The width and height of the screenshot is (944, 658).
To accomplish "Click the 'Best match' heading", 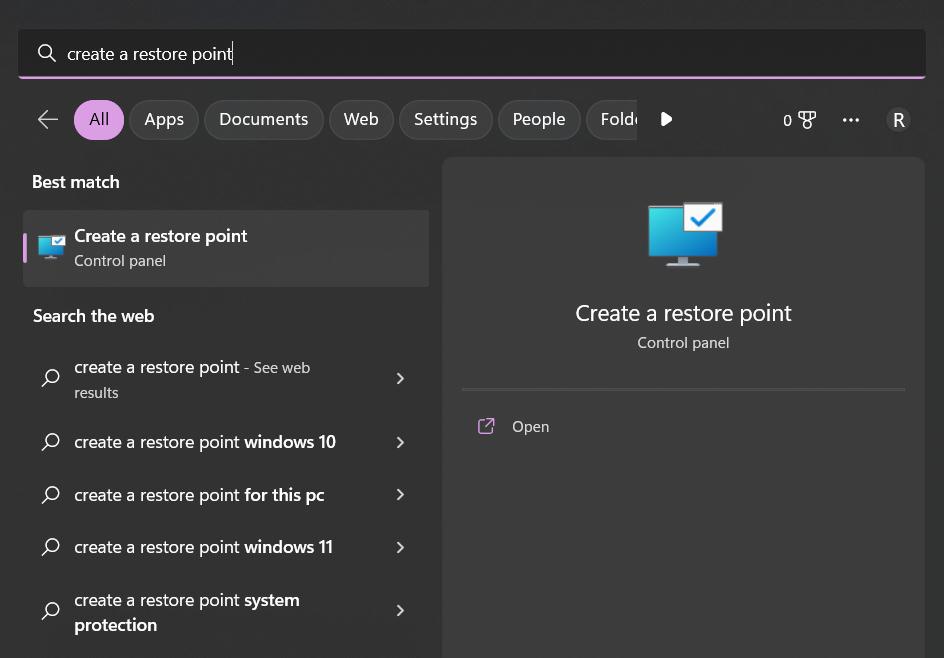I will pyautogui.click(x=76, y=182).
